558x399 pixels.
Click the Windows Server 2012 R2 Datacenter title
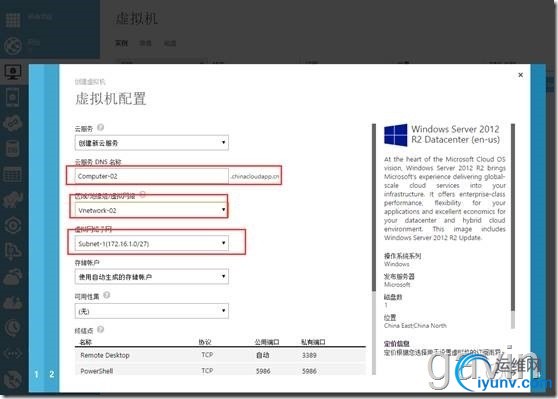tap(456, 134)
